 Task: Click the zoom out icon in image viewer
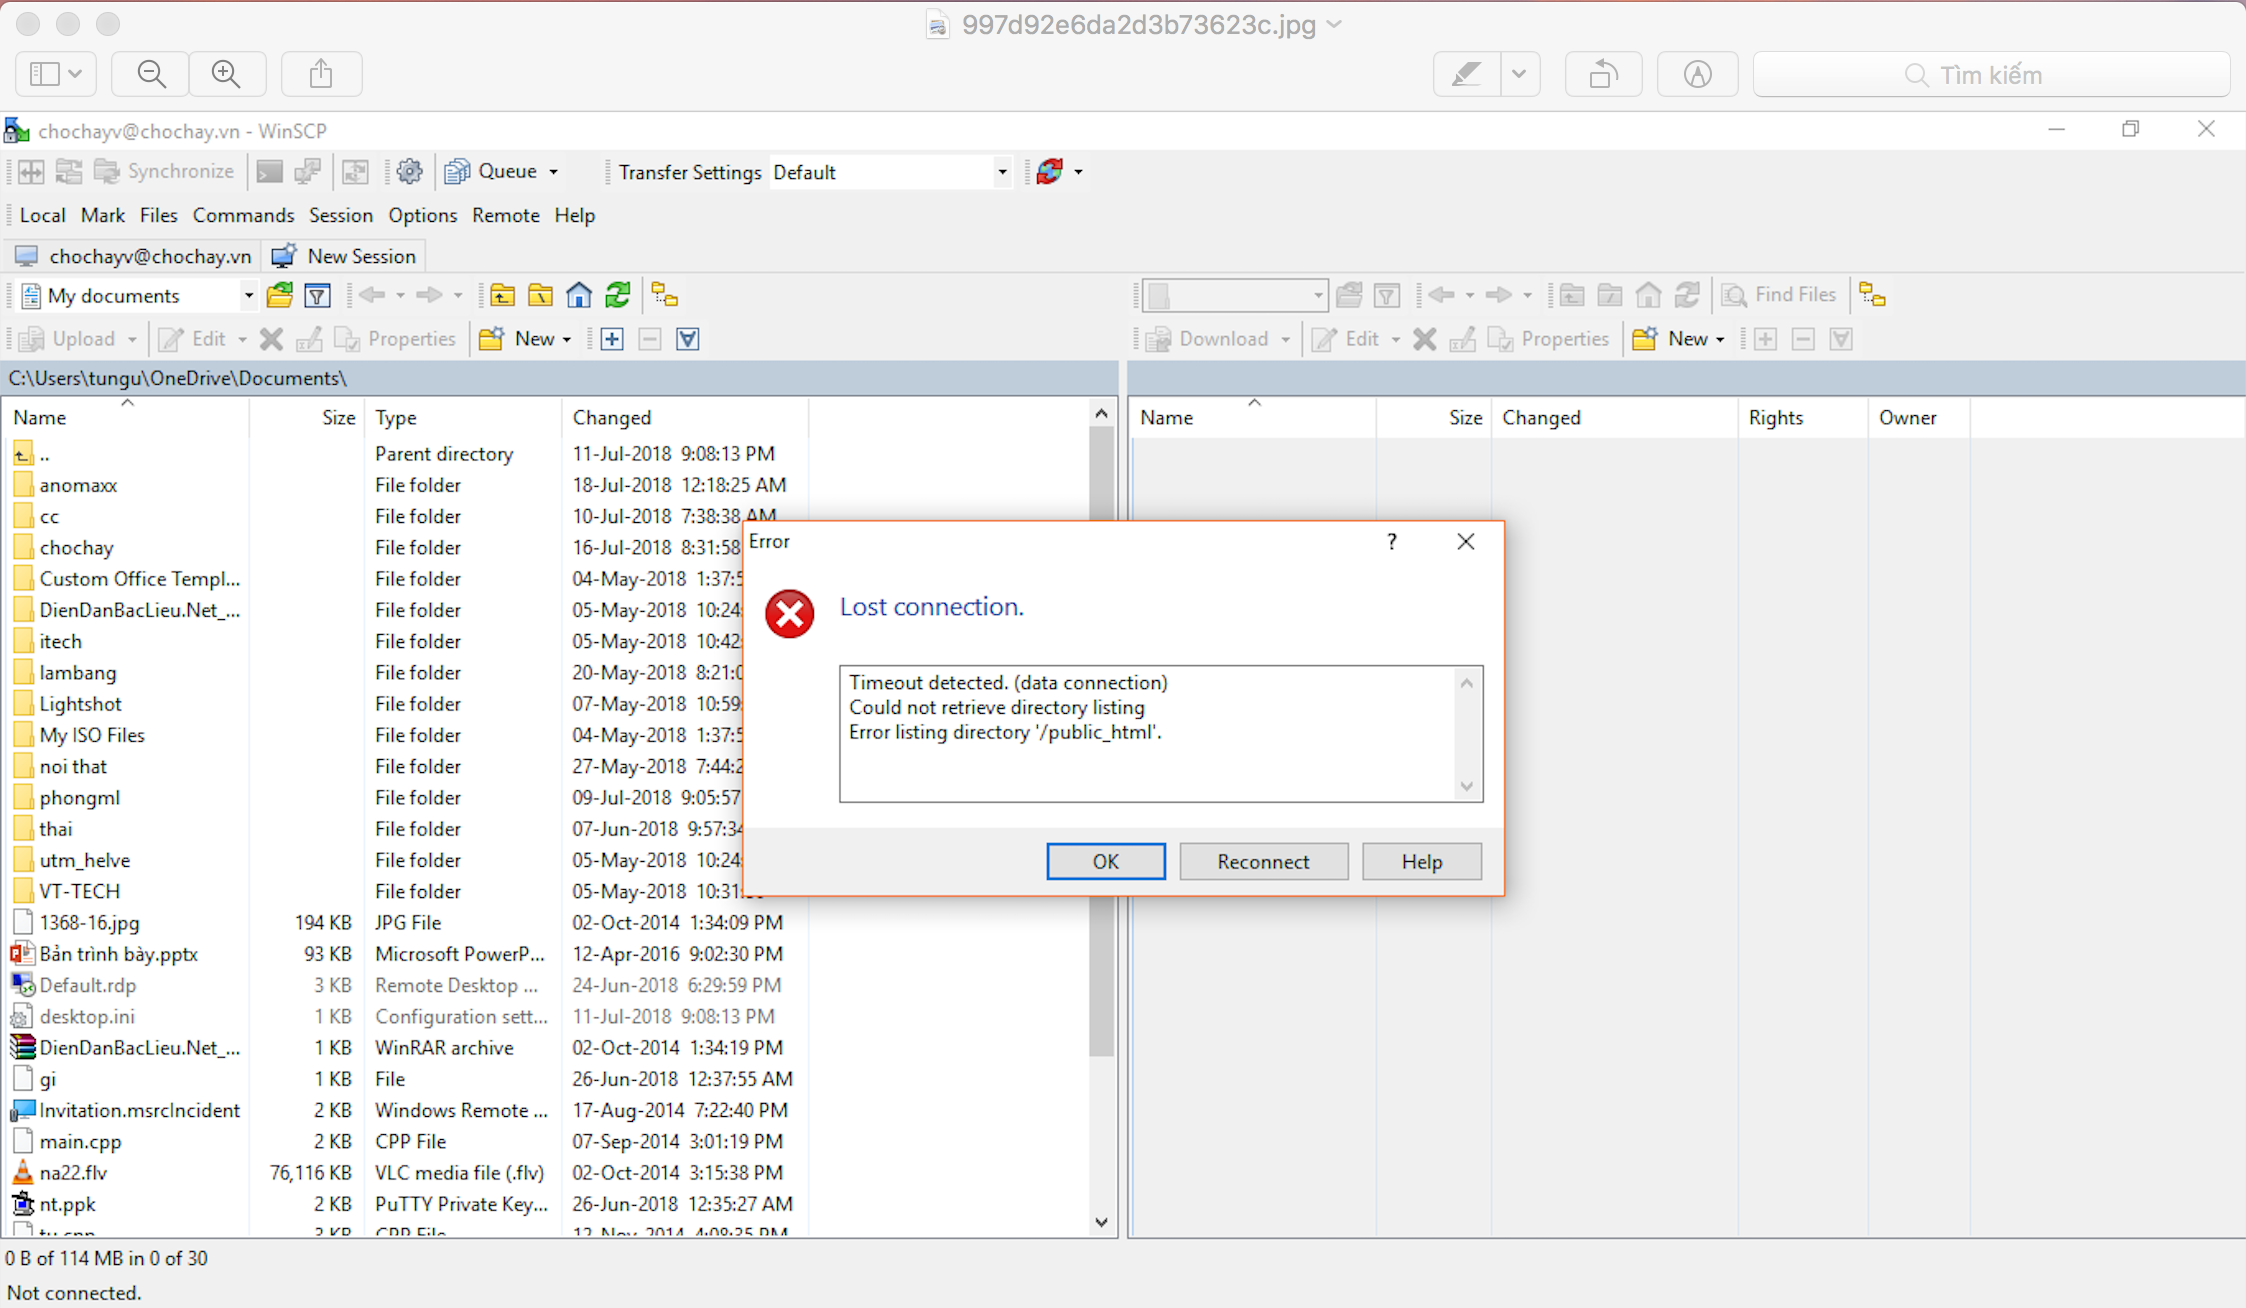[151, 74]
